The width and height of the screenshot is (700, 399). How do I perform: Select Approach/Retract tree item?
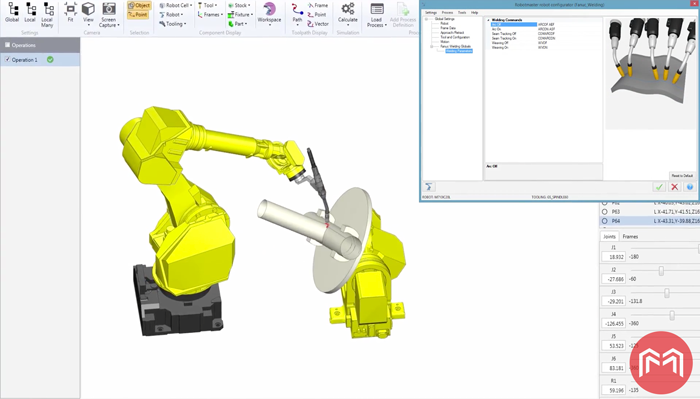point(452,33)
